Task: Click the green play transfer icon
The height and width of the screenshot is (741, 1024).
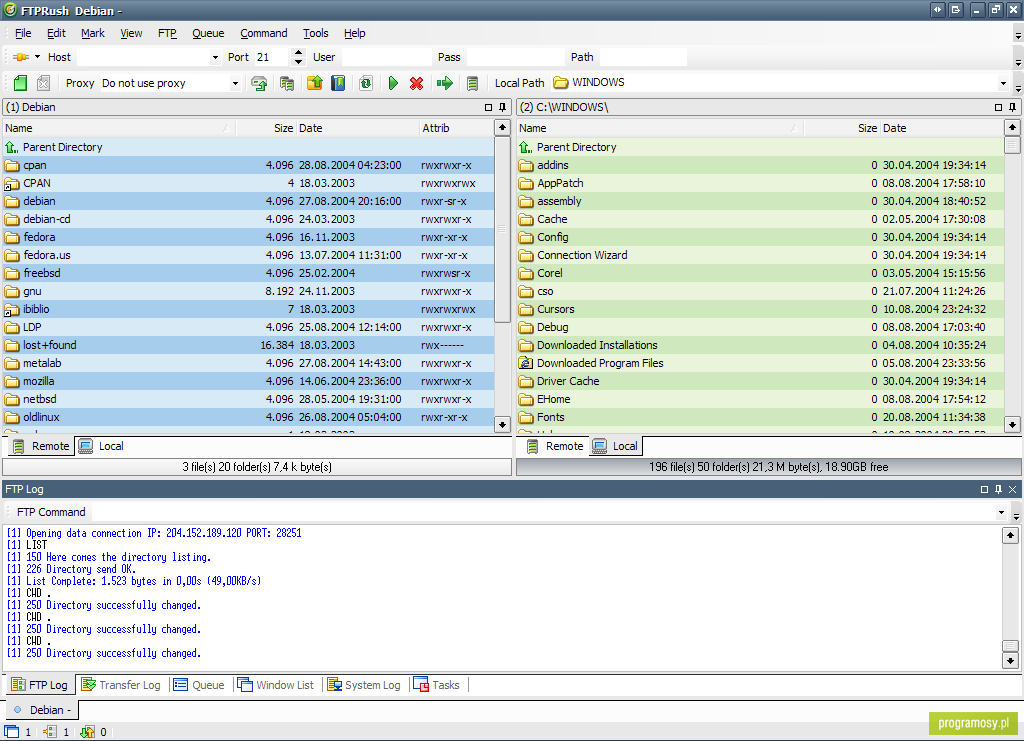Action: pyautogui.click(x=393, y=84)
